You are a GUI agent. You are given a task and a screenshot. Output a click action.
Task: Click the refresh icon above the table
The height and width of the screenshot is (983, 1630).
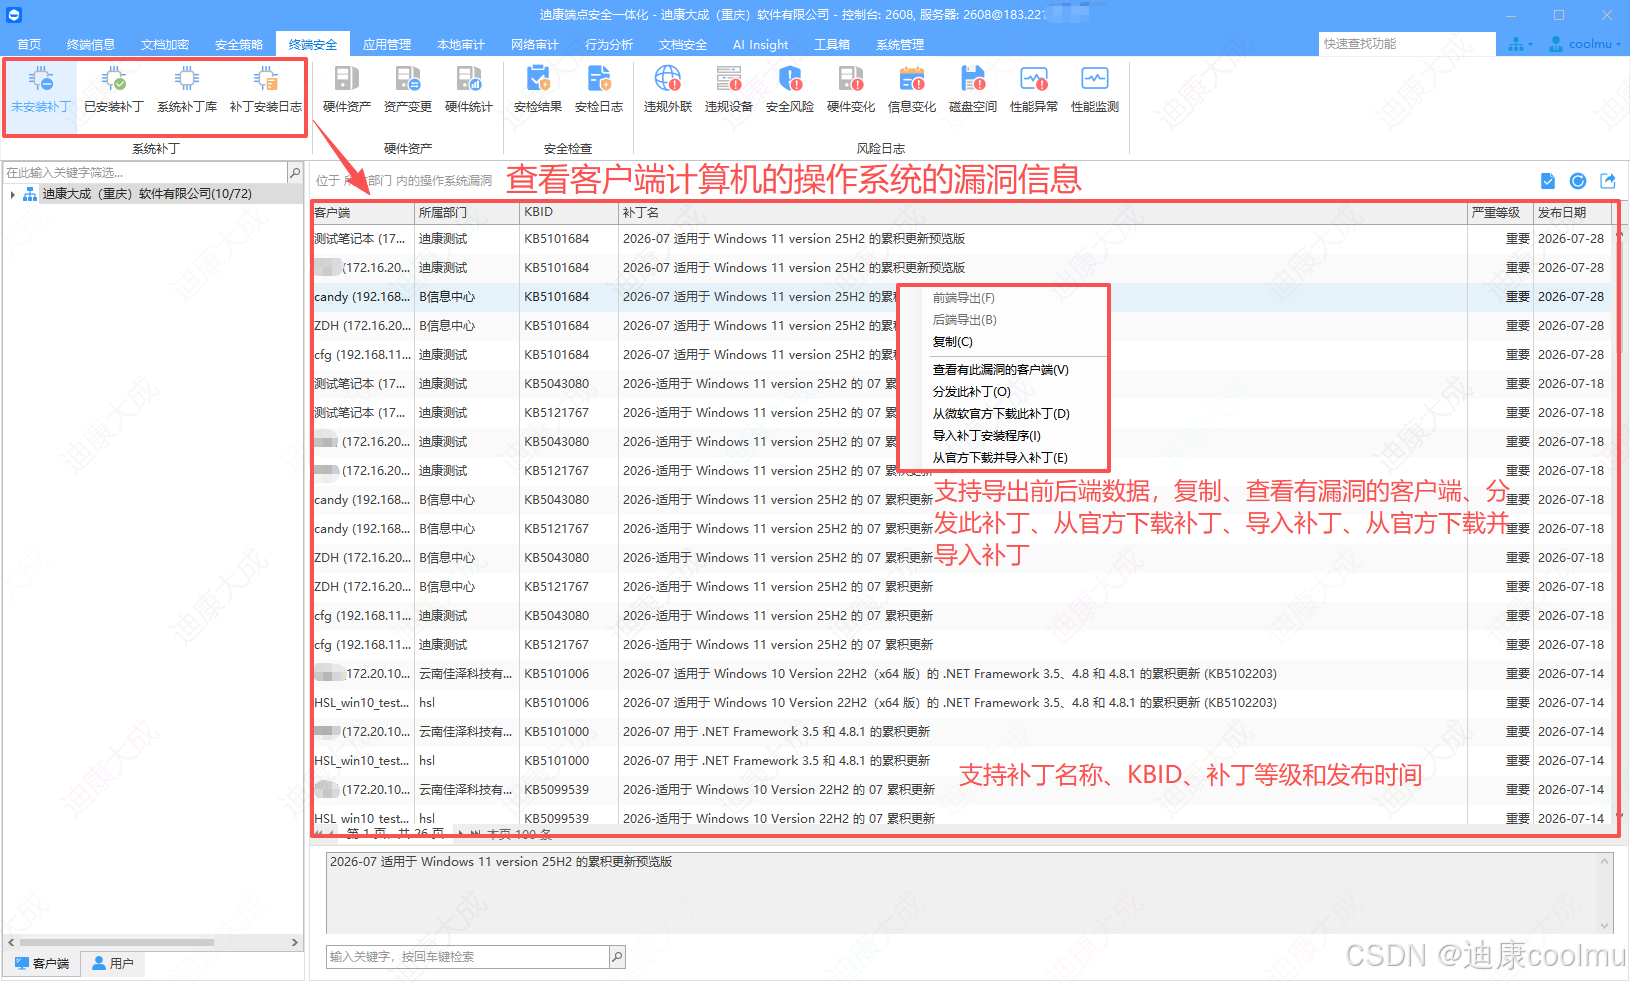point(1578,181)
